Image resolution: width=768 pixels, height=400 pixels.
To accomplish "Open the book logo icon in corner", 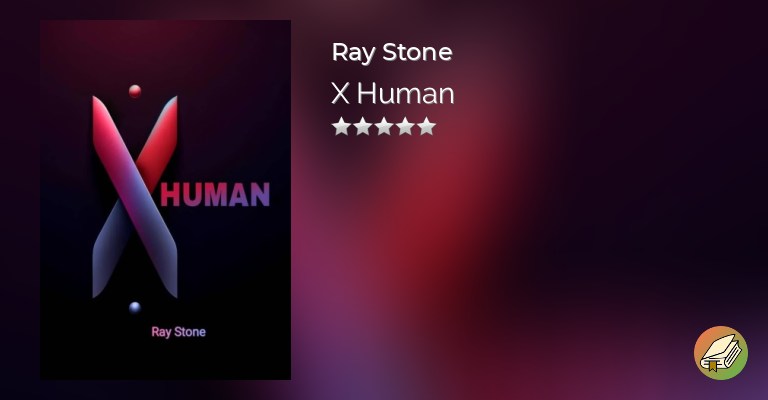I will click(x=720, y=353).
